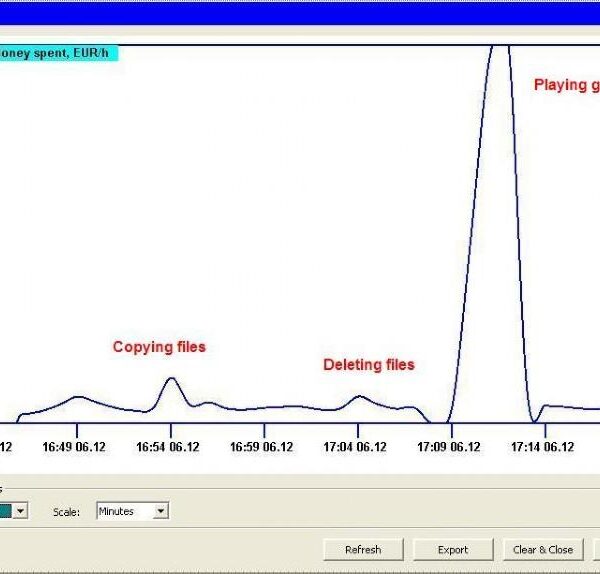The image size is (600, 574).
Task: Click the curve bump below 'Copying files'
Action: [171, 378]
